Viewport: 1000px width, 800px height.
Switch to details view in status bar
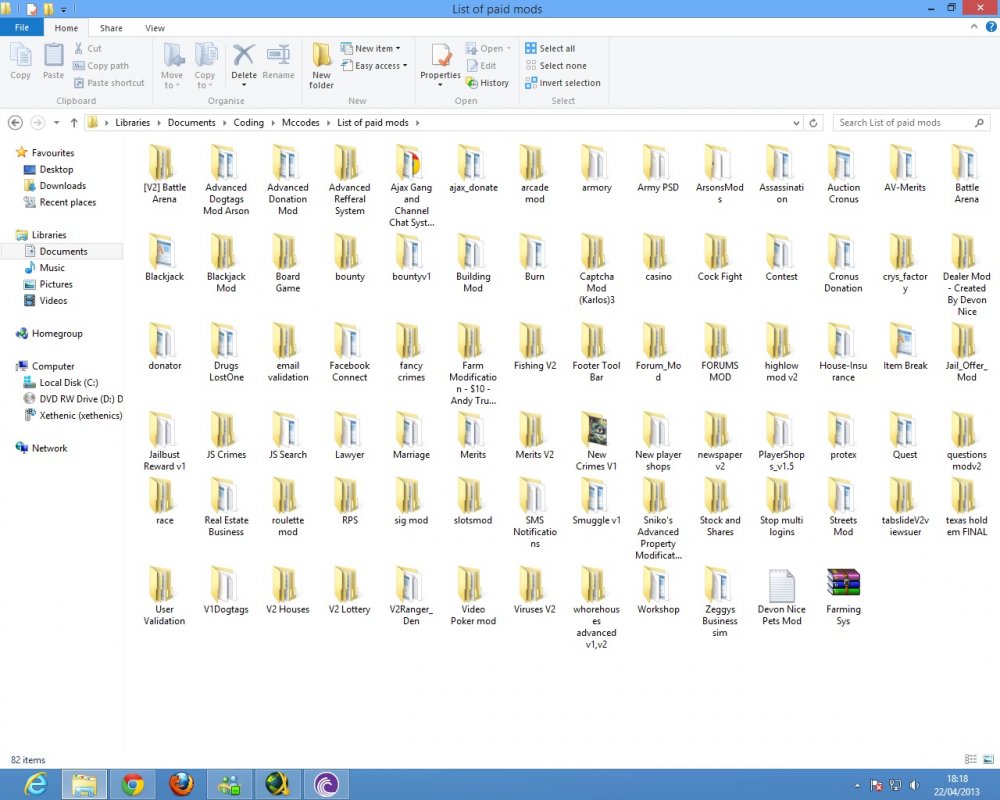970,760
